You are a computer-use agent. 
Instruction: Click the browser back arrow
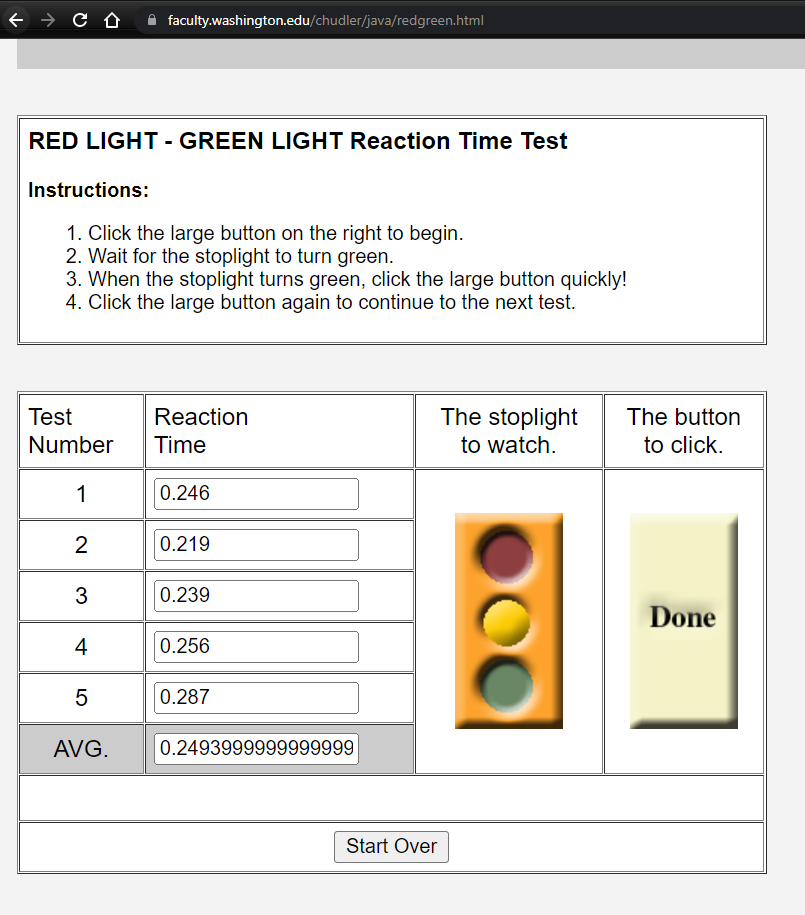point(16,20)
